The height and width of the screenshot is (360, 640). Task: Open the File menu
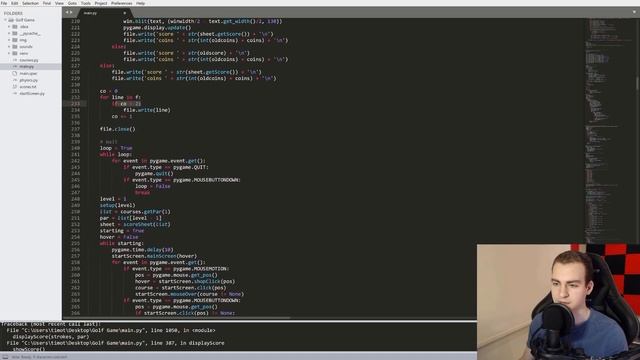click(x=4, y=3)
